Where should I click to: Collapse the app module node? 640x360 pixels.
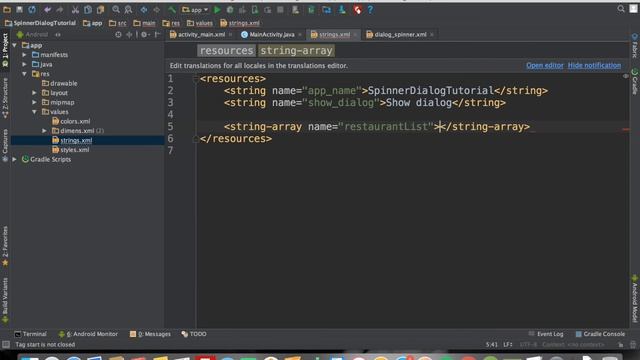click(15, 45)
